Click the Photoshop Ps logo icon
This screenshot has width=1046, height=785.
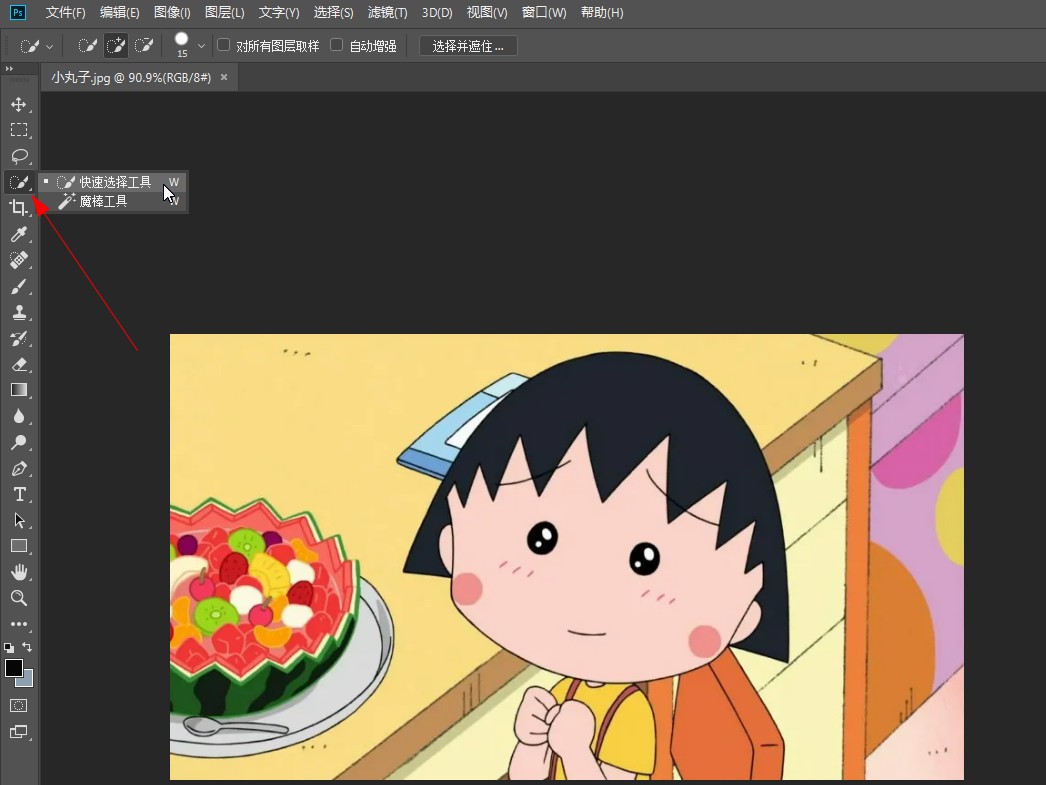coord(18,12)
